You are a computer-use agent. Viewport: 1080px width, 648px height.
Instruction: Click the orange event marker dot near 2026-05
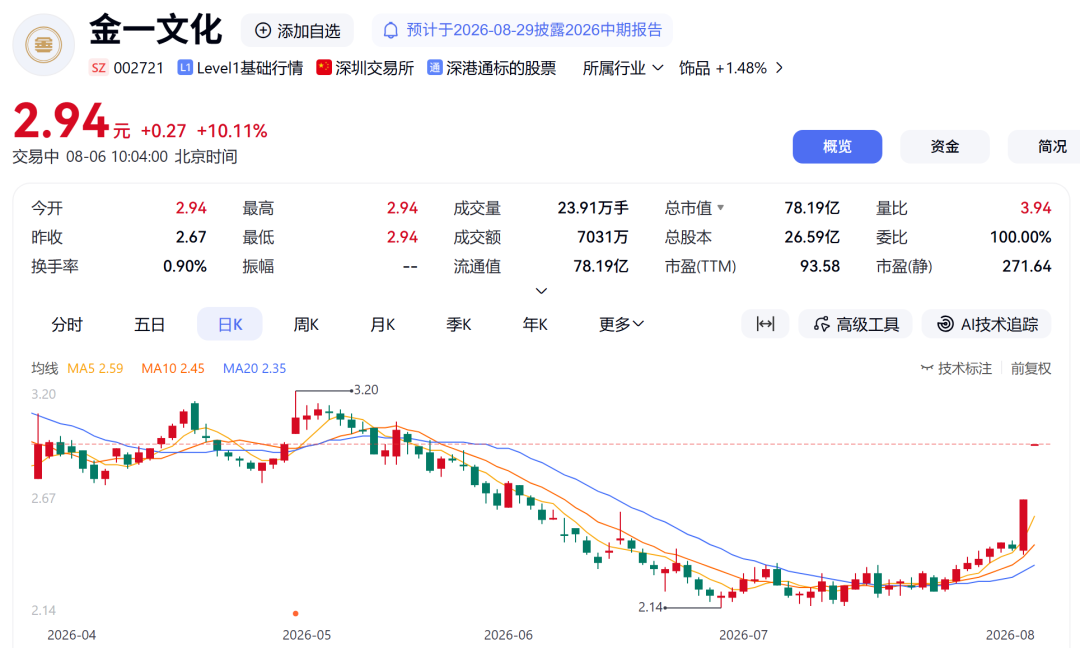coord(295,613)
